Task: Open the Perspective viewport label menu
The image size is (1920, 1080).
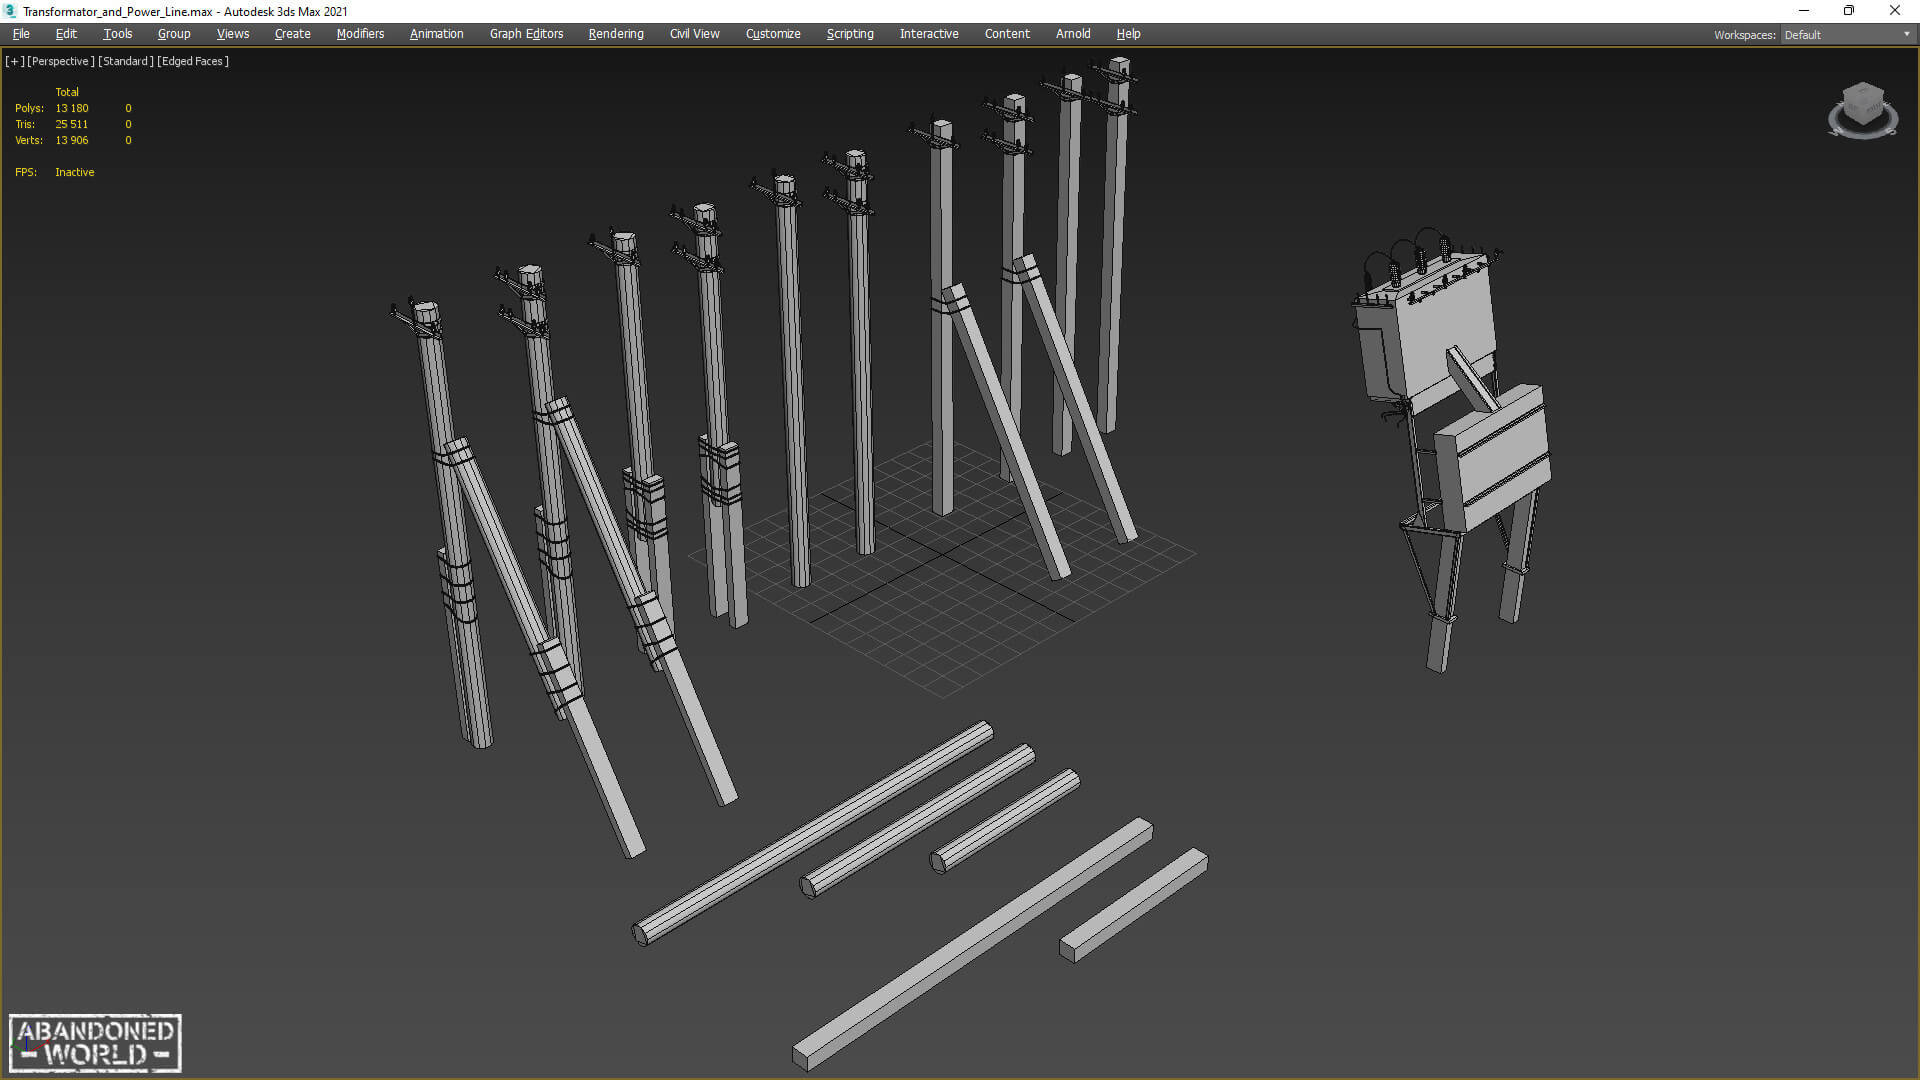Action: pos(60,61)
